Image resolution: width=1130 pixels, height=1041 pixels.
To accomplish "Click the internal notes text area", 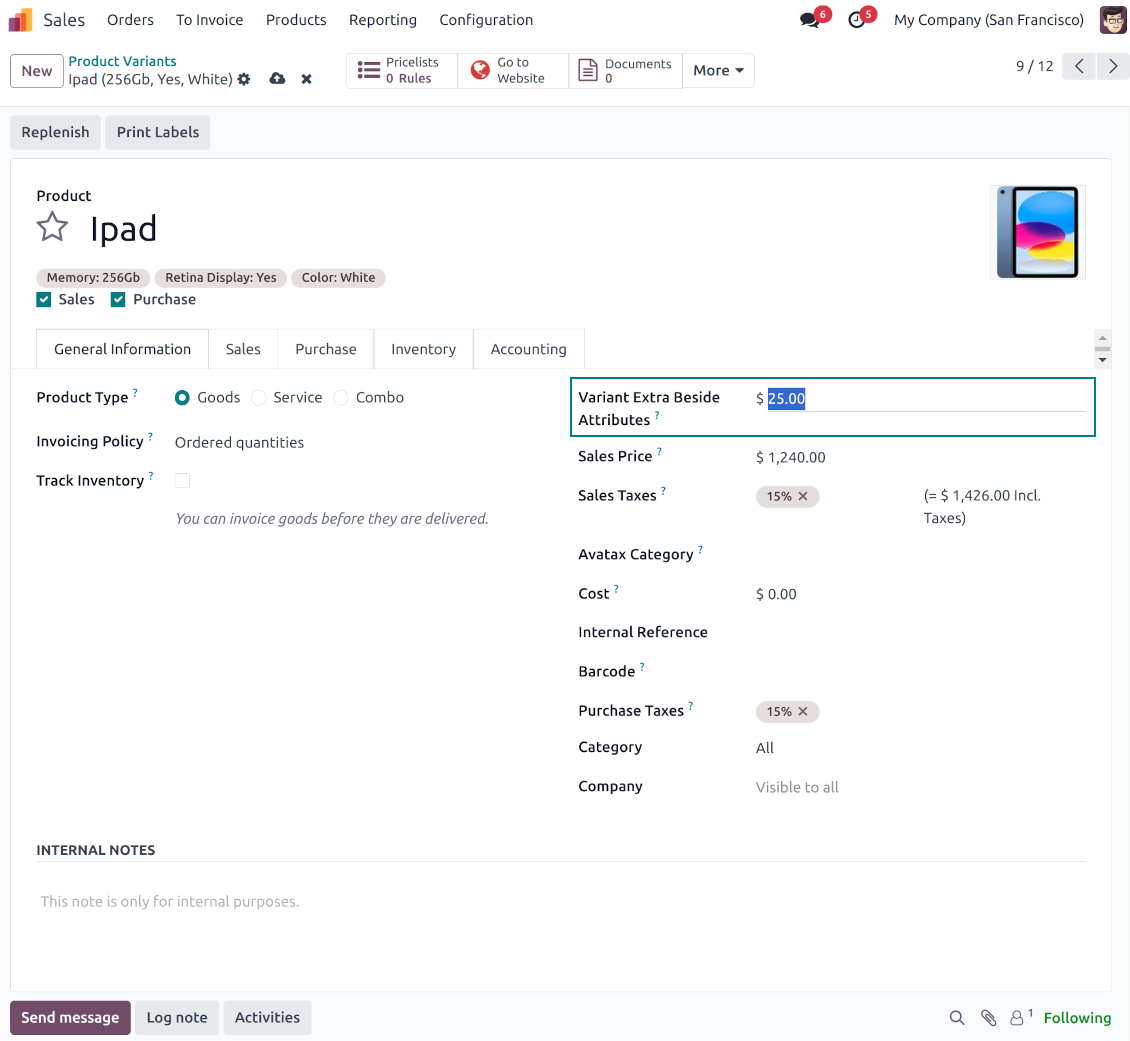I will pyautogui.click(x=561, y=902).
